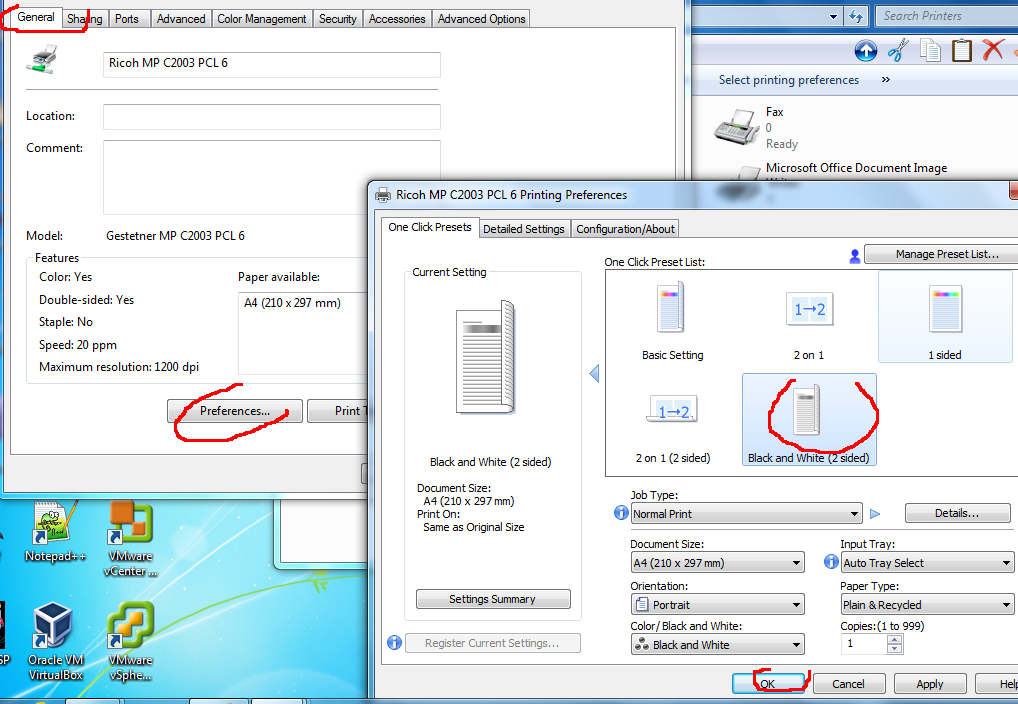Switch to the Detailed Settings tab

524,229
